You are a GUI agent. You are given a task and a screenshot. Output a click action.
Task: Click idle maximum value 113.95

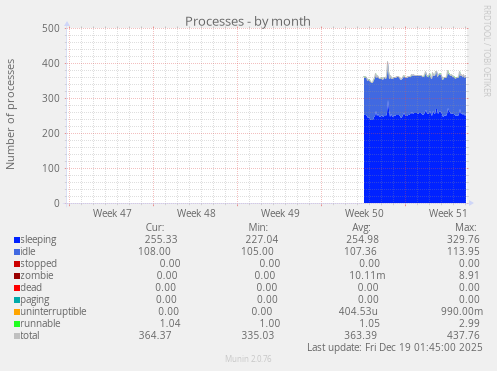point(463,251)
